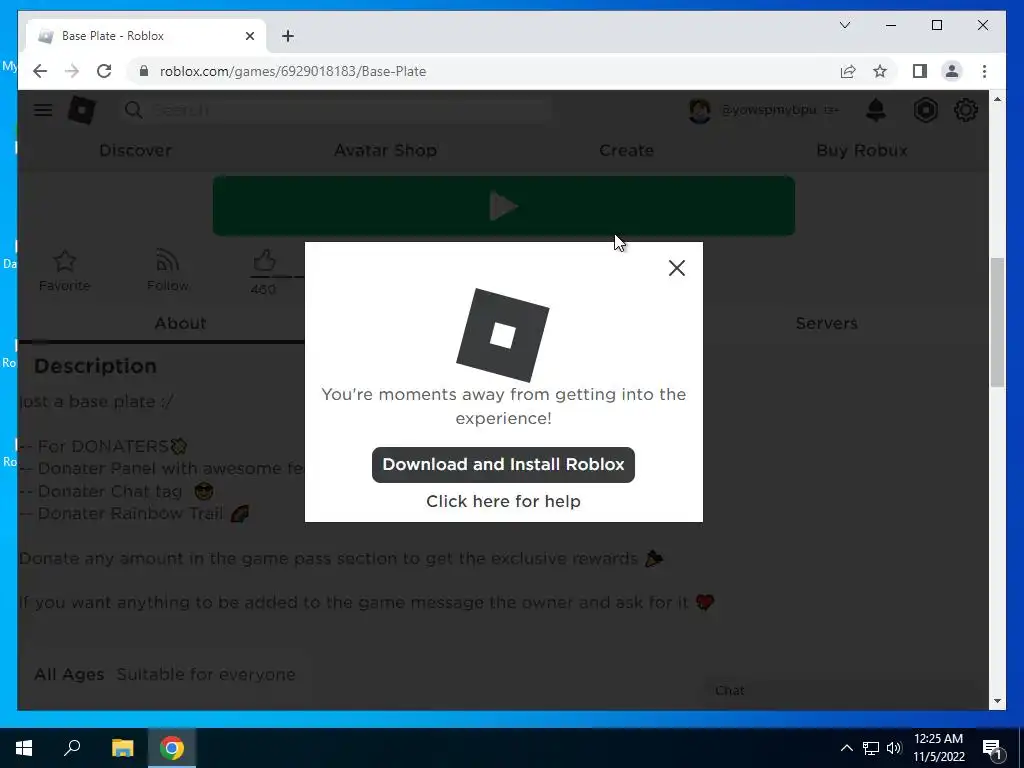Image resolution: width=1024 pixels, height=768 pixels.
Task: Open File Explorer from taskbar
Action: [122, 748]
